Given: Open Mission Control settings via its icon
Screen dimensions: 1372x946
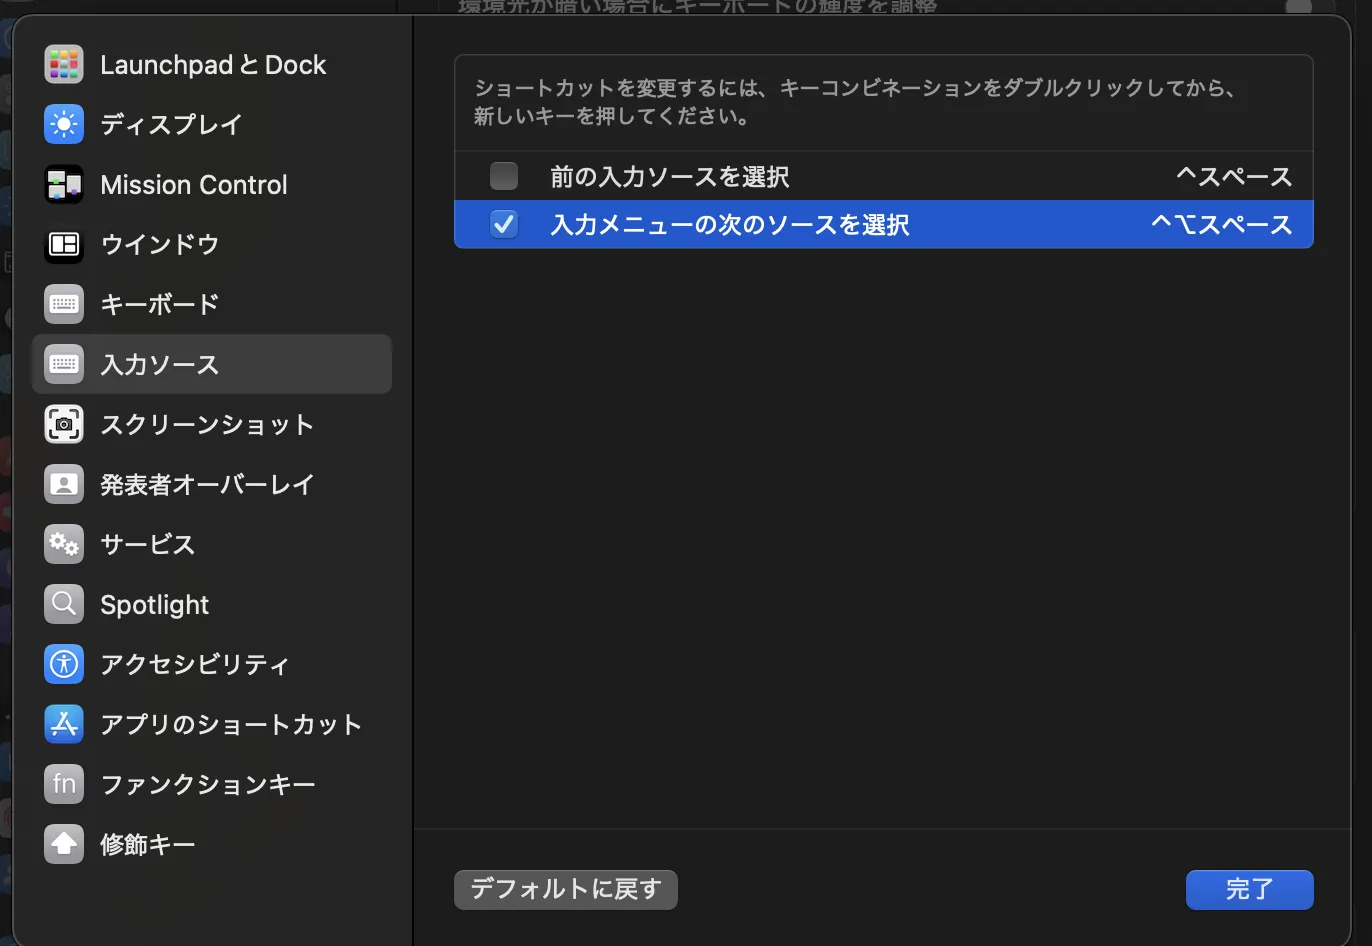Looking at the screenshot, I should click(x=63, y=184).
